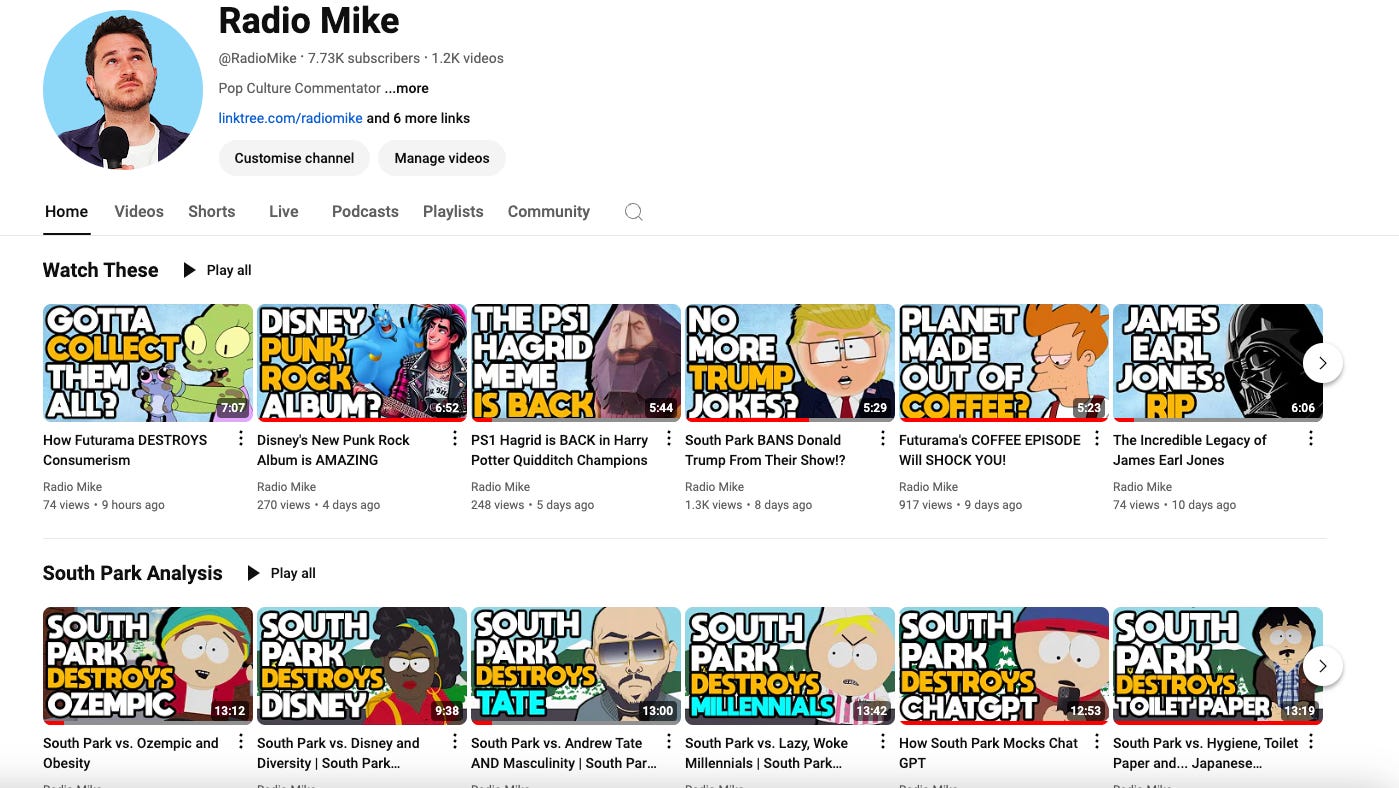Switch to the Podcasts tab

pyautogui.click(x=365, y=212)
